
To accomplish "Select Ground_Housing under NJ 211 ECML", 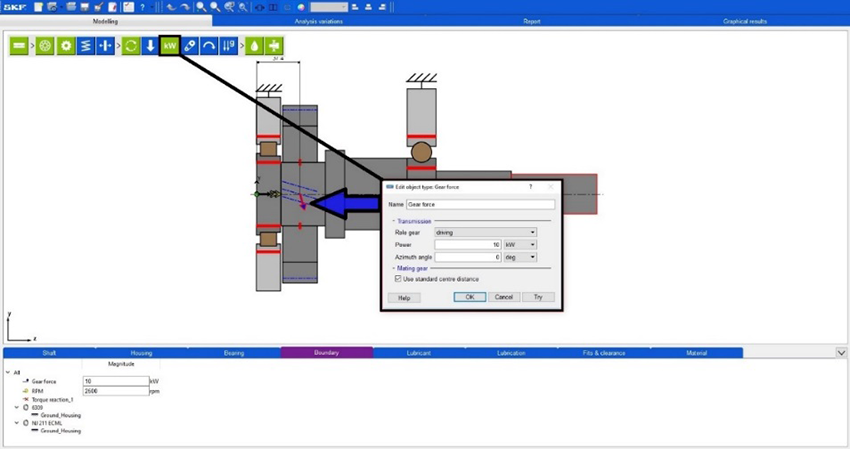I will coord(61,431).
